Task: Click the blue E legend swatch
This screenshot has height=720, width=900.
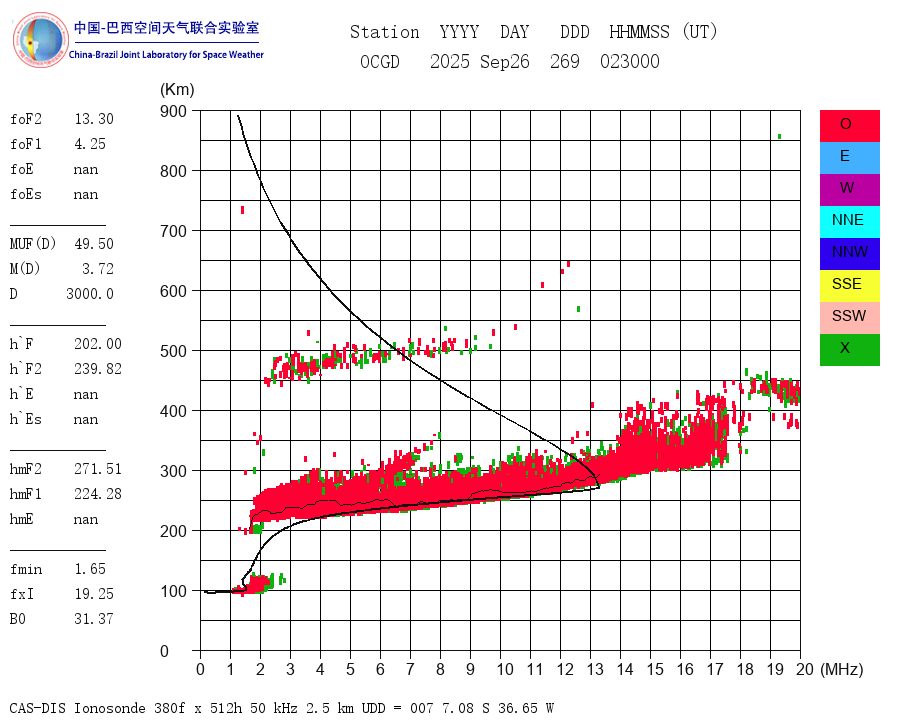Action: 849,158
